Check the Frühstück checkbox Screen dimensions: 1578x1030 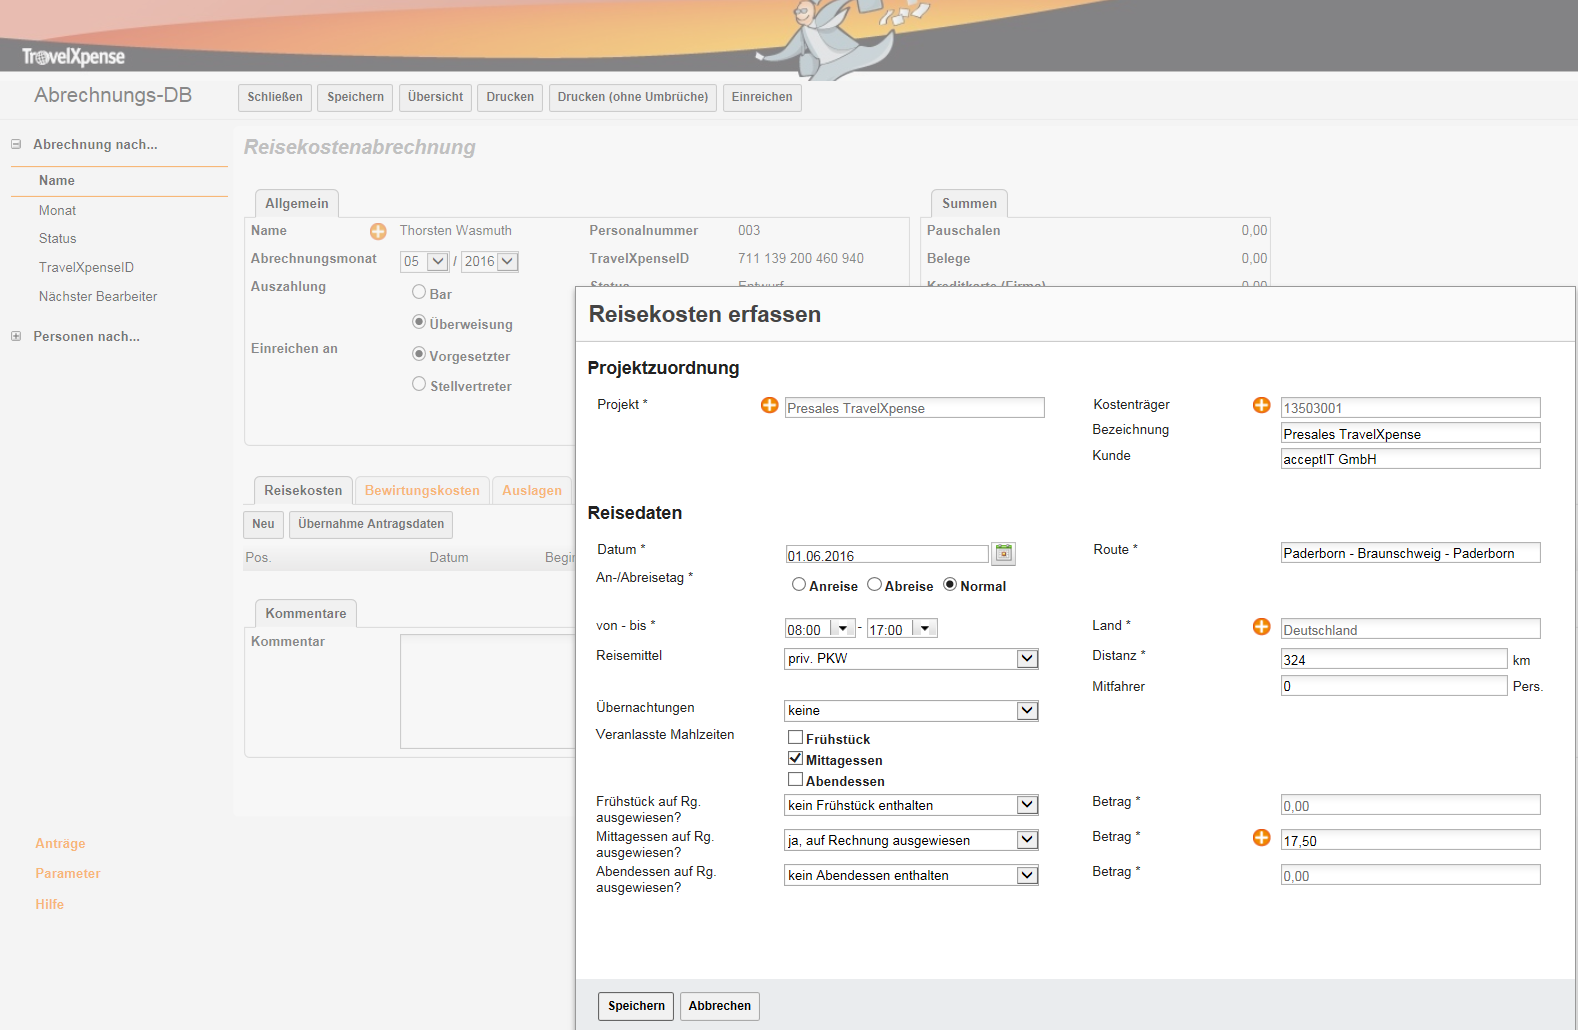tap(796, 737)
